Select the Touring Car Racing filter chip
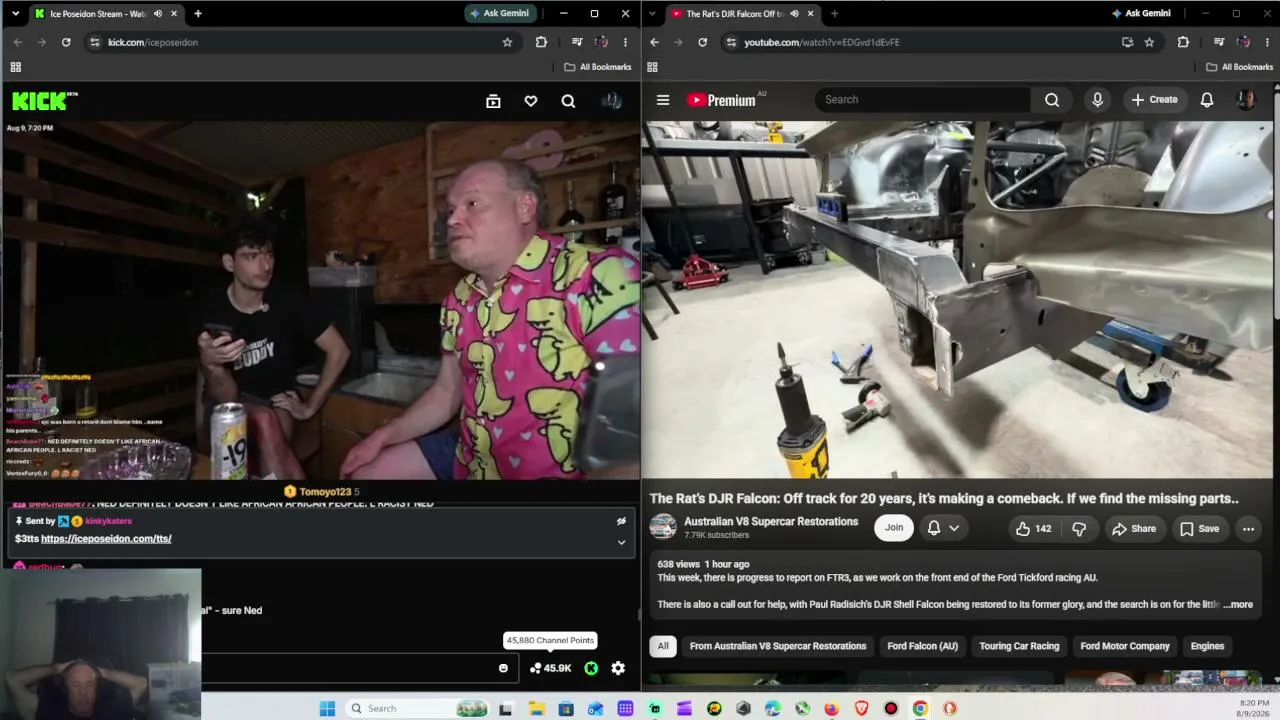Screen dimensions: 1280x720 (1019, 646)
